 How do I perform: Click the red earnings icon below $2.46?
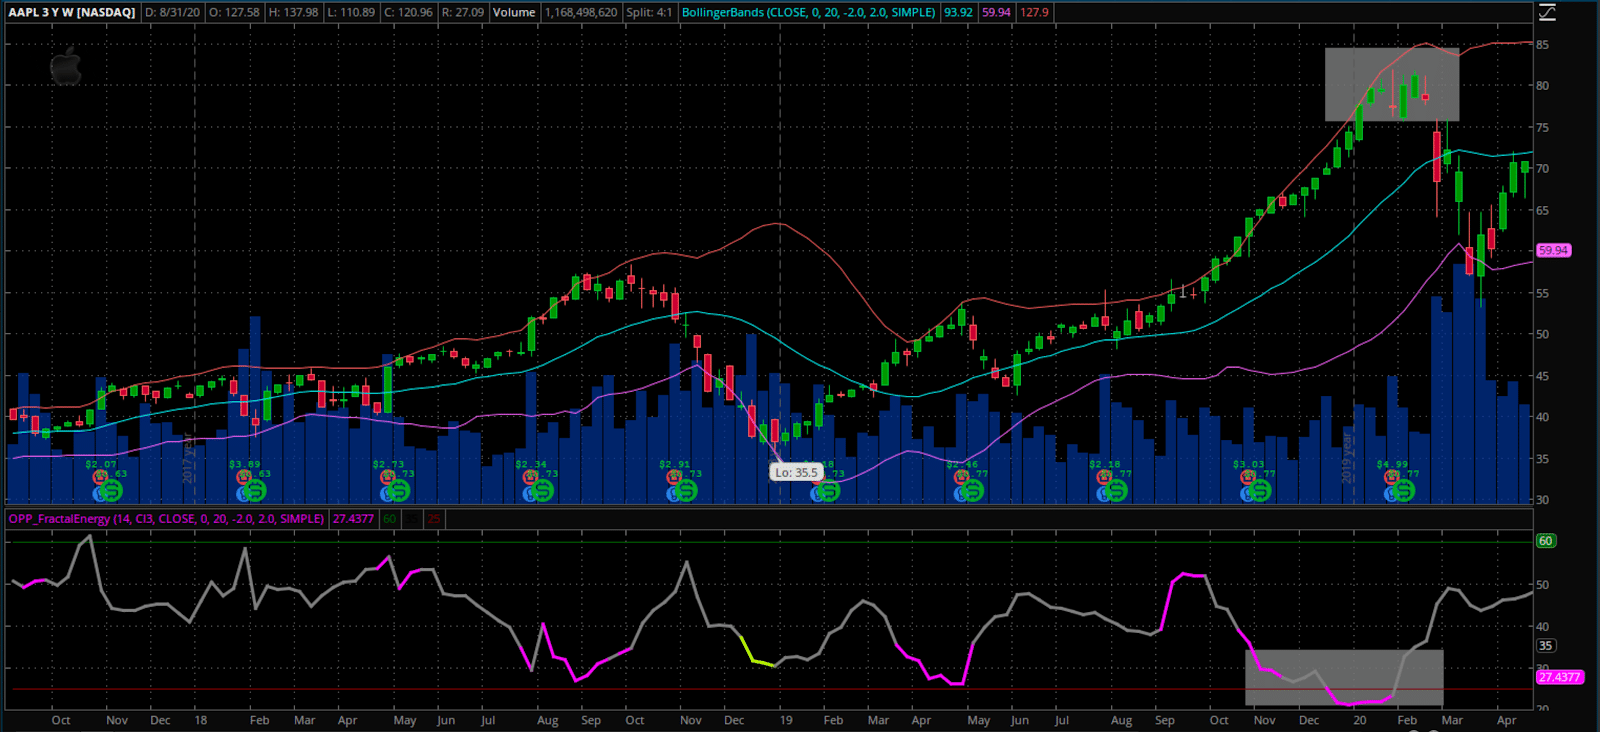962,478
